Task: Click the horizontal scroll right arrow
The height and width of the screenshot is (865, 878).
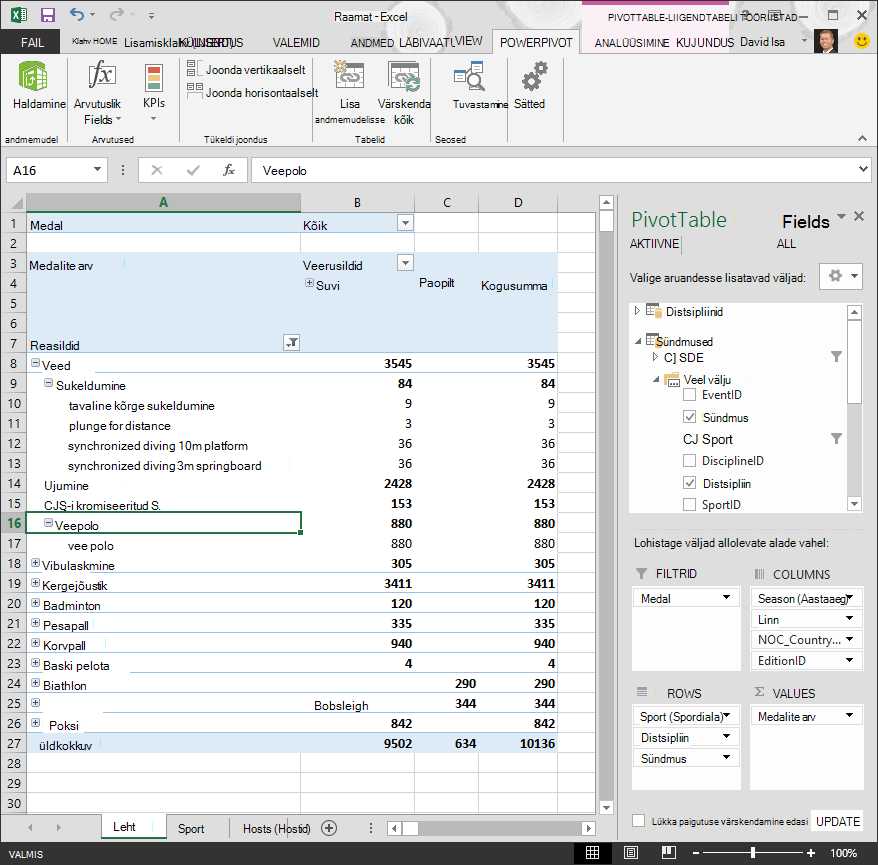Action: [x=588, y=828]
